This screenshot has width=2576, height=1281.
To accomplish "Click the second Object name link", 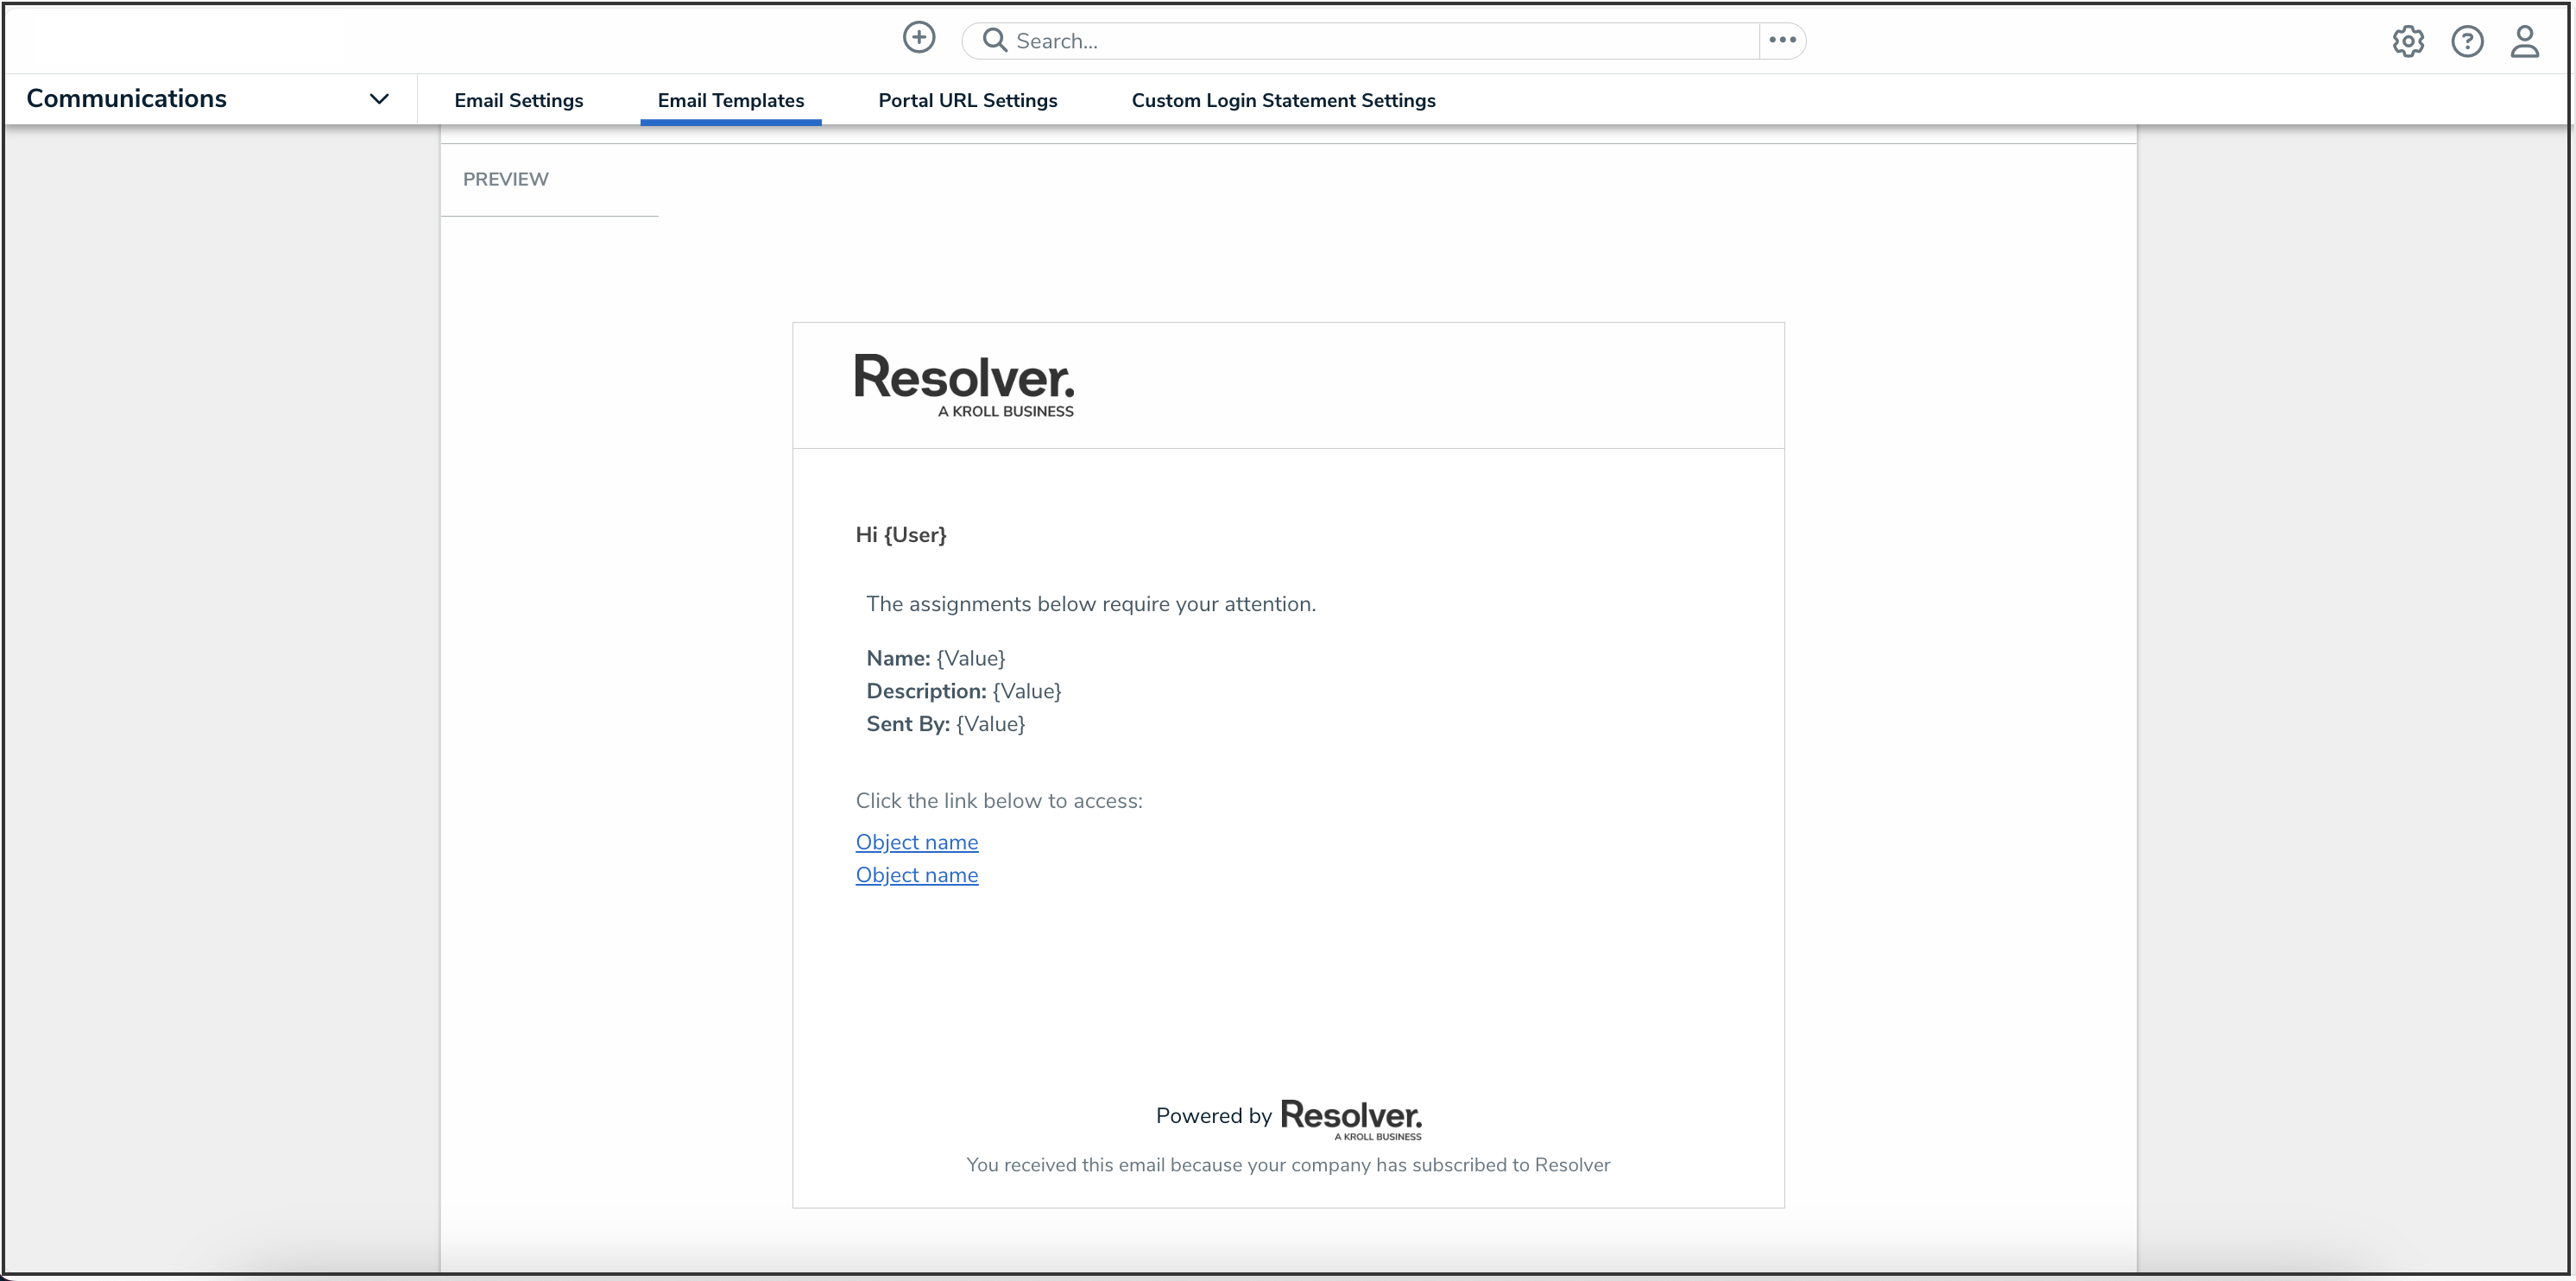I will 916,875.
